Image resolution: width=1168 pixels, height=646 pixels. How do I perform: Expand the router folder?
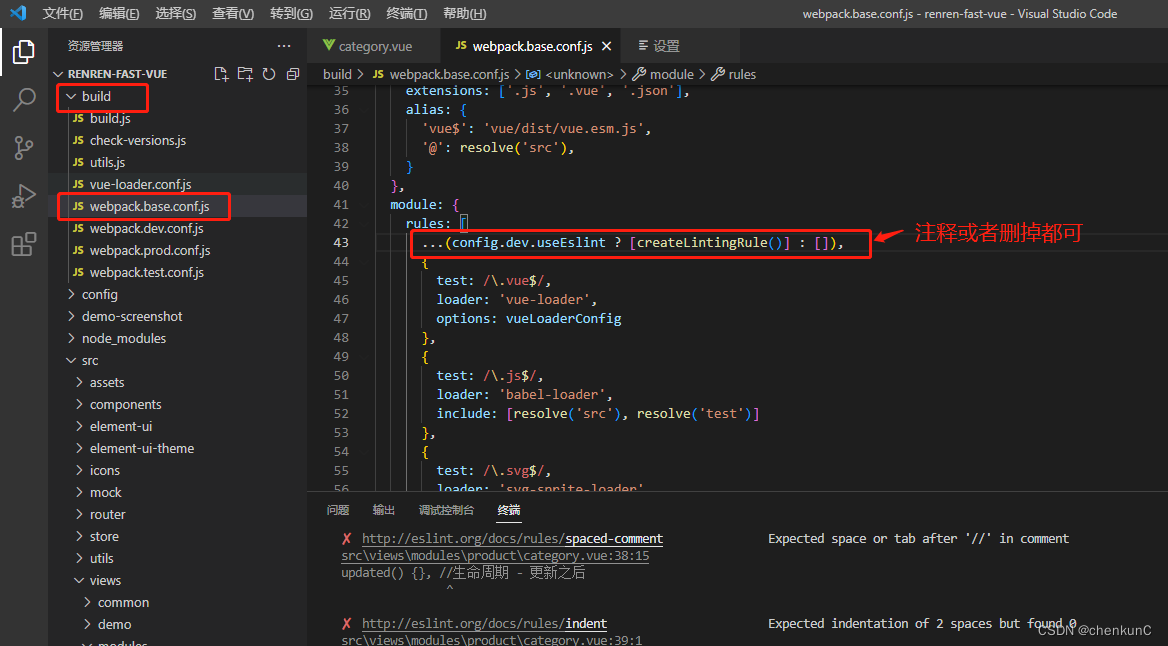click(x=177, y=514)
